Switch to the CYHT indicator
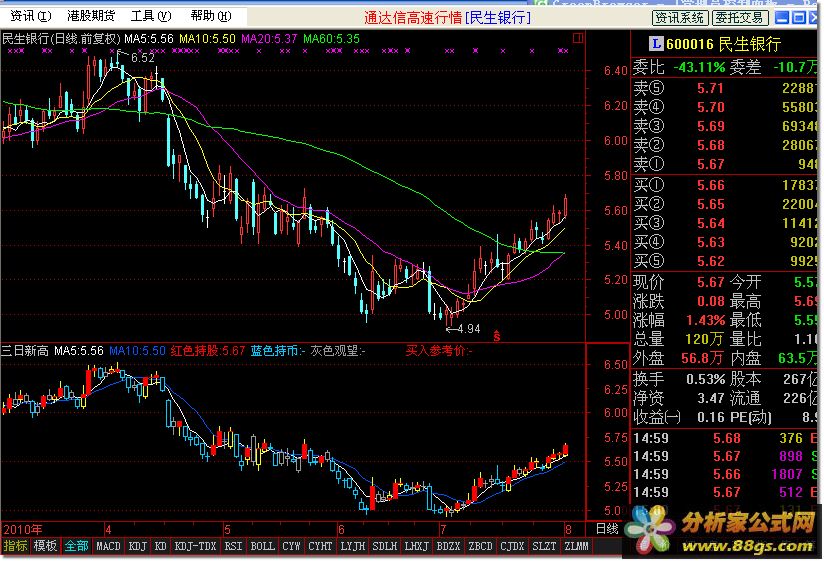The height and width of the screenshot is (561, 824). tap(320, 546)
